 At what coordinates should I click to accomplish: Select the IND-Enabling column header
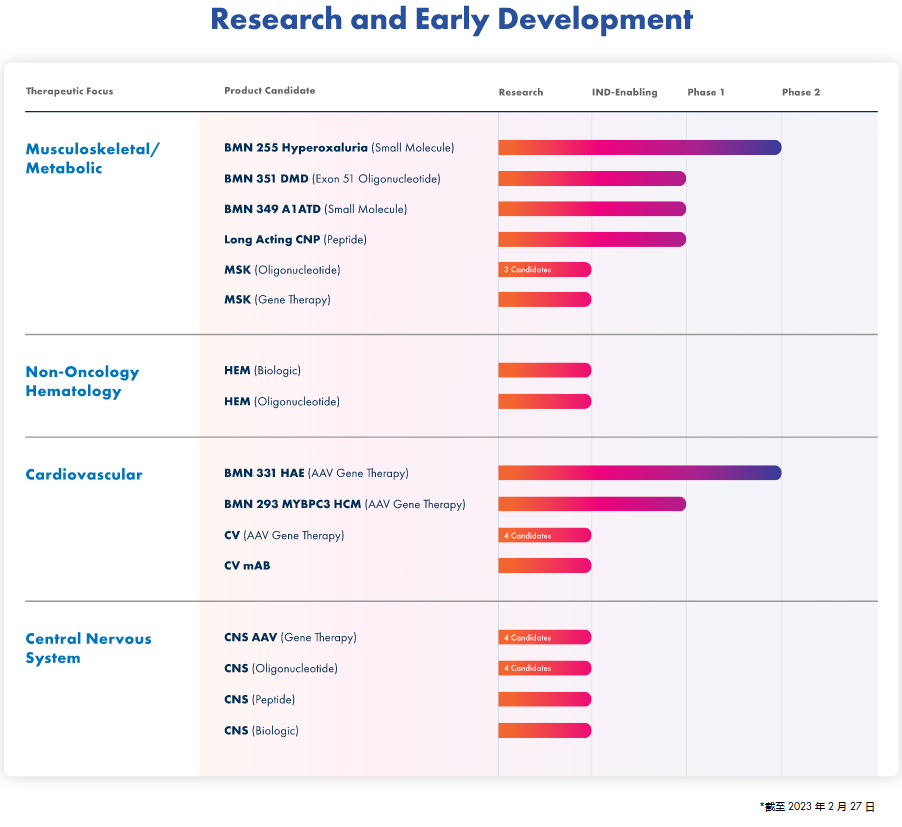click(x=624, y=92)
